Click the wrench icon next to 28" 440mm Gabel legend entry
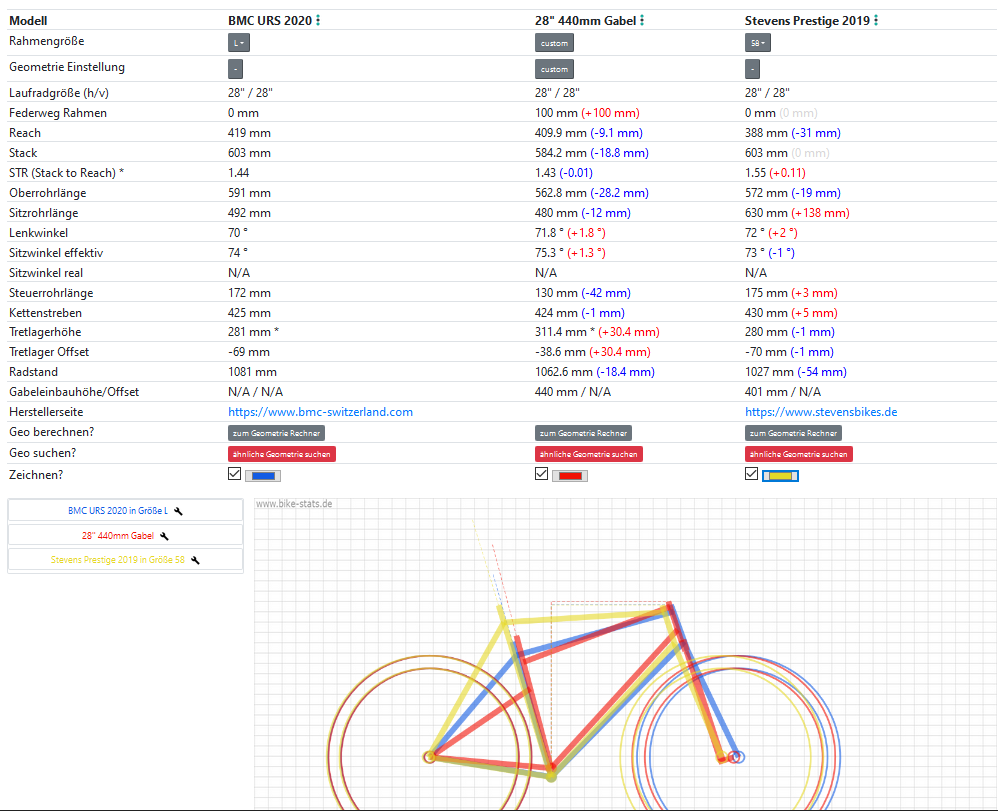The height and width of the screenshot is (811, 998). 164,536
